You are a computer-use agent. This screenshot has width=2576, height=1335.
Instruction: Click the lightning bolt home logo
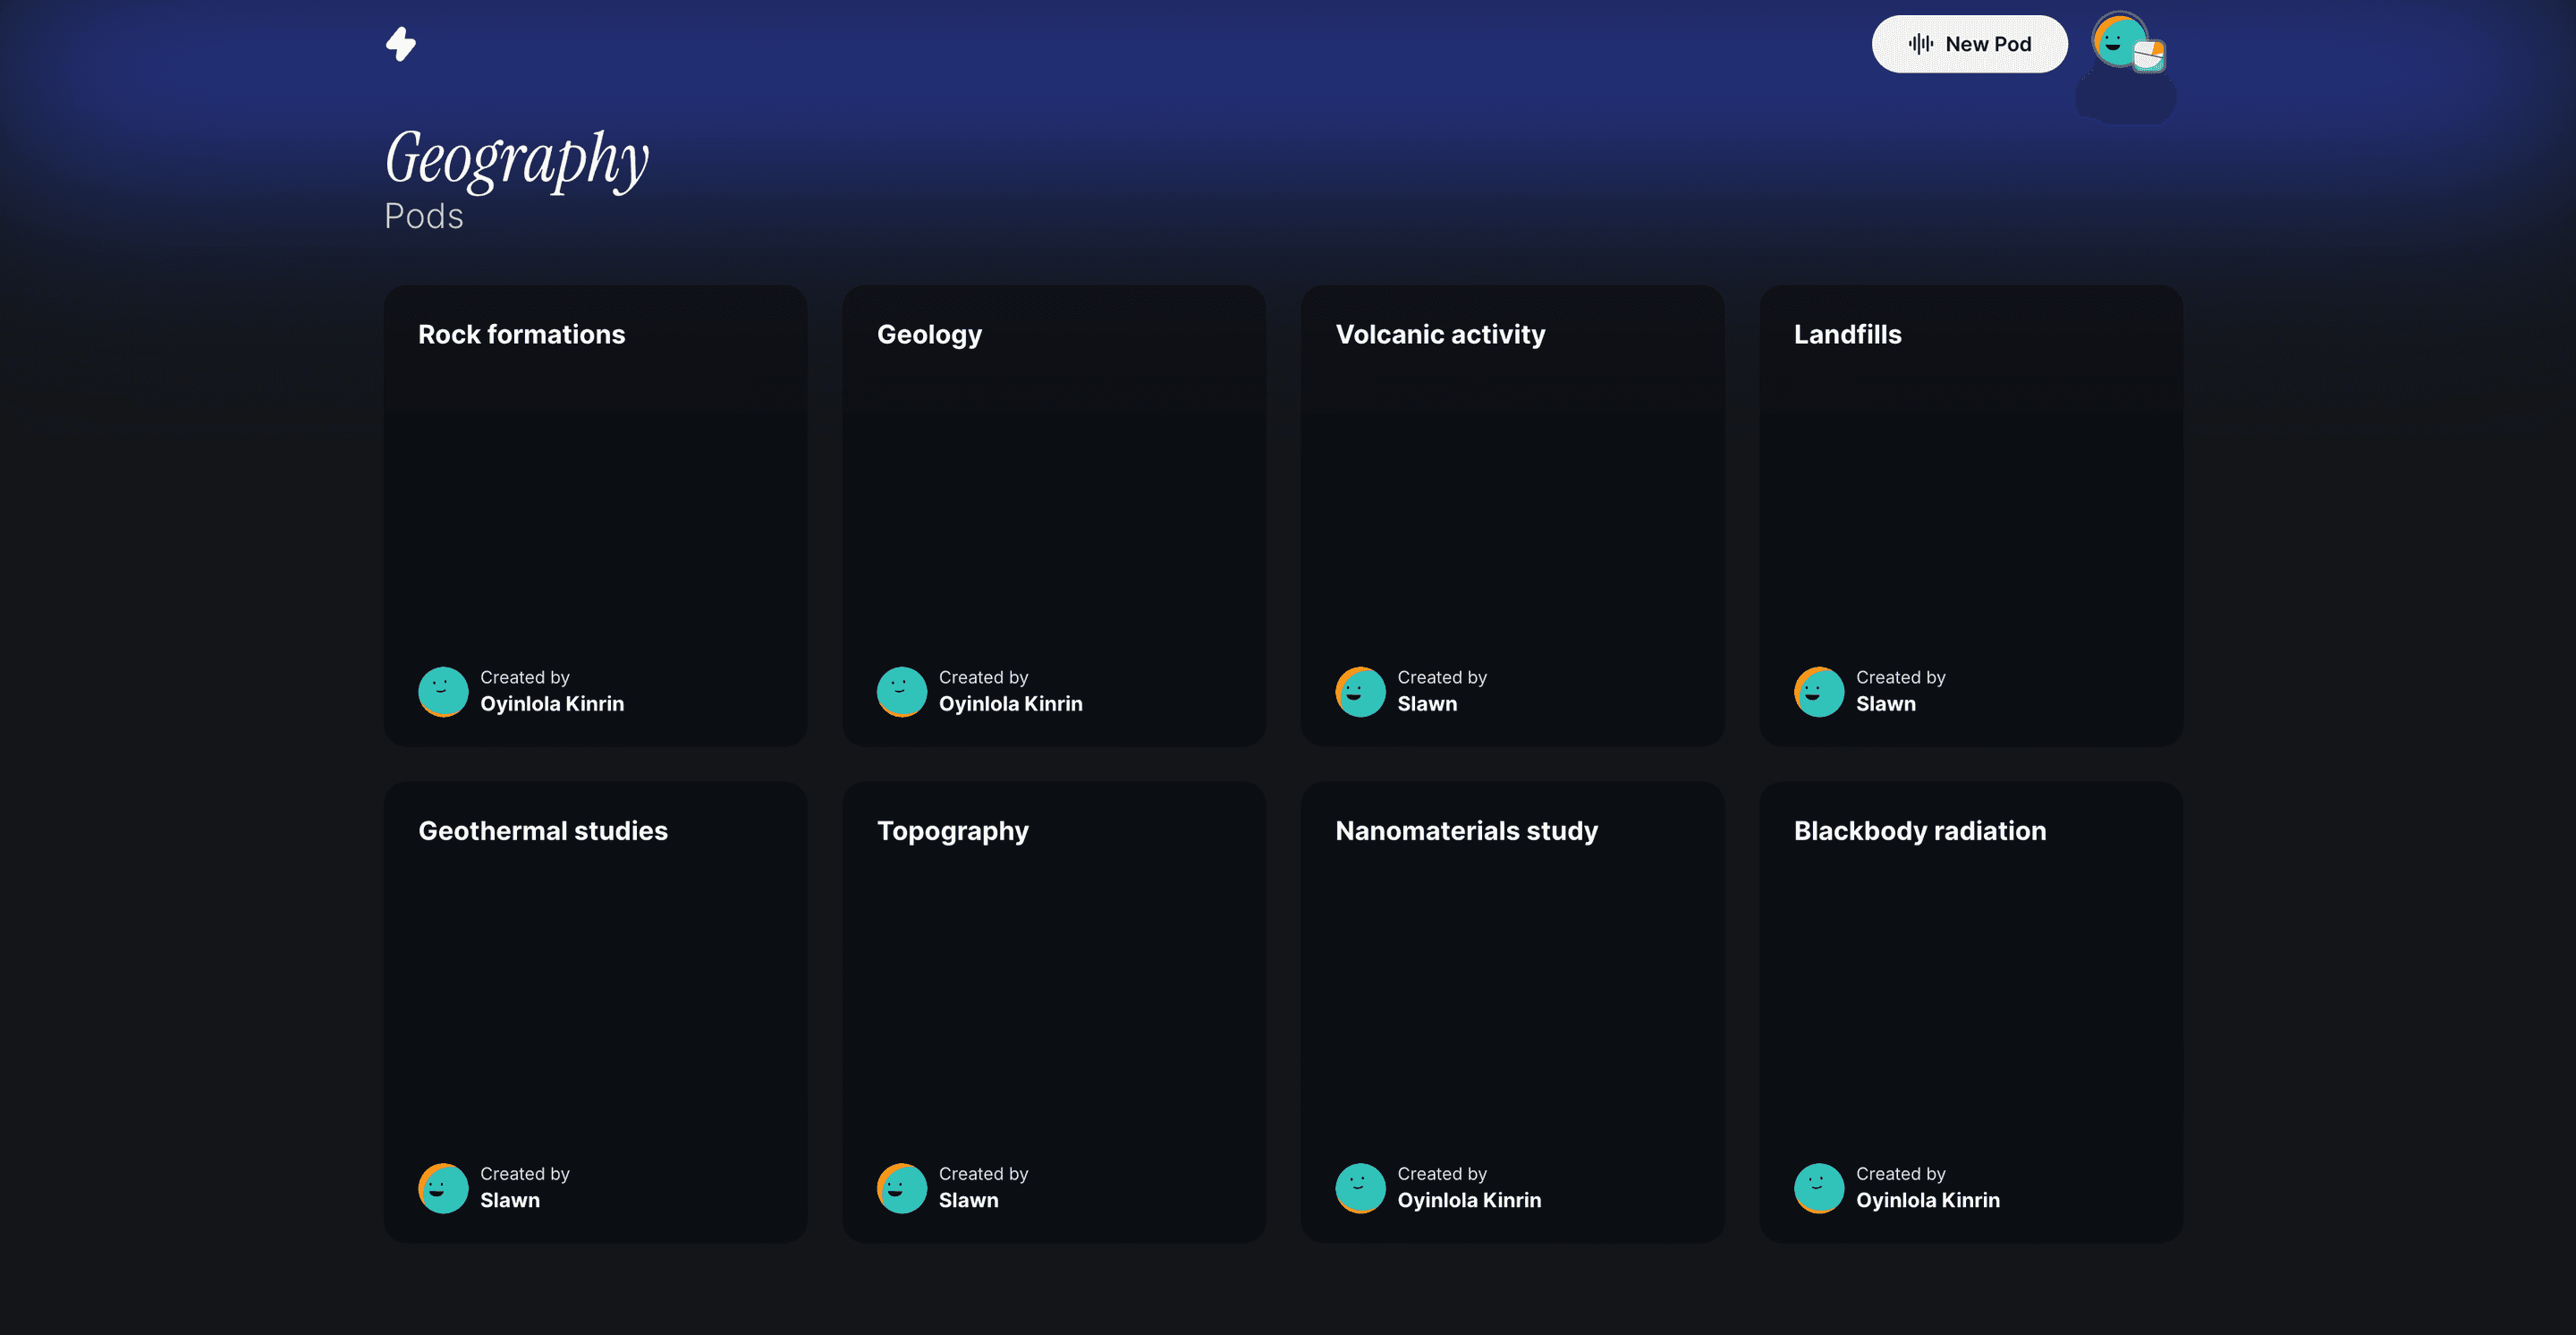(401, 44)
